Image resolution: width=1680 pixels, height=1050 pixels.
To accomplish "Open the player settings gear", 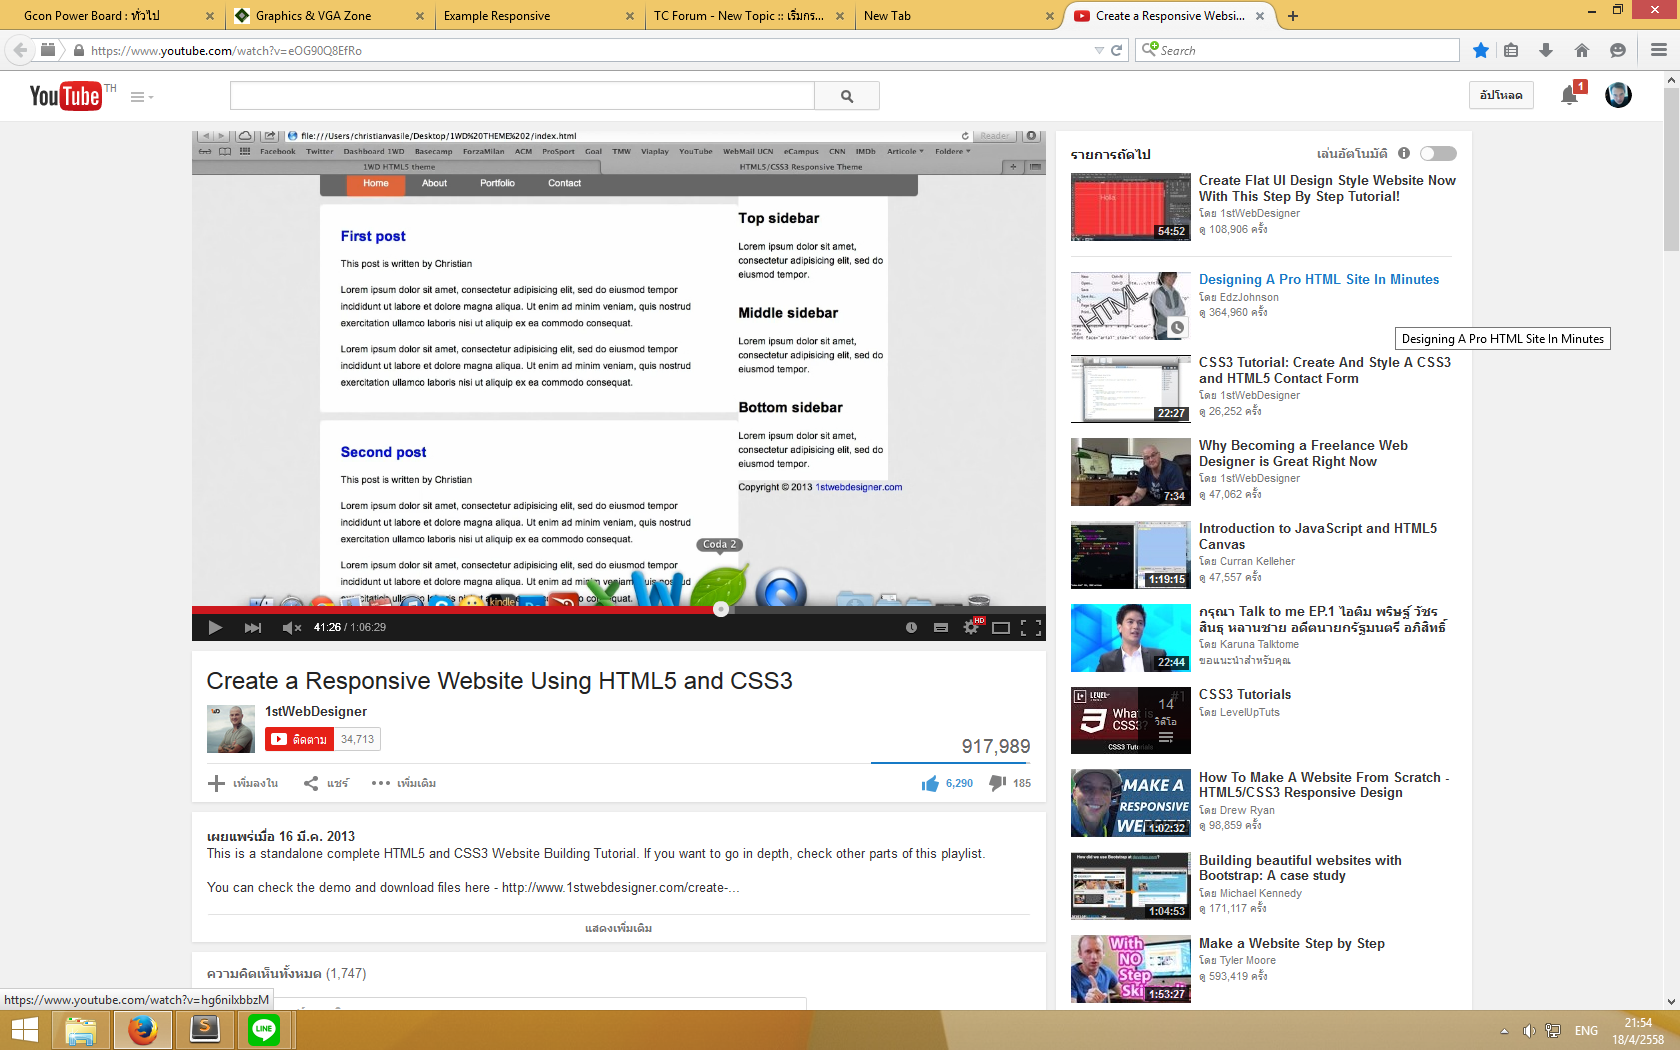I will [x=971, y=627].
